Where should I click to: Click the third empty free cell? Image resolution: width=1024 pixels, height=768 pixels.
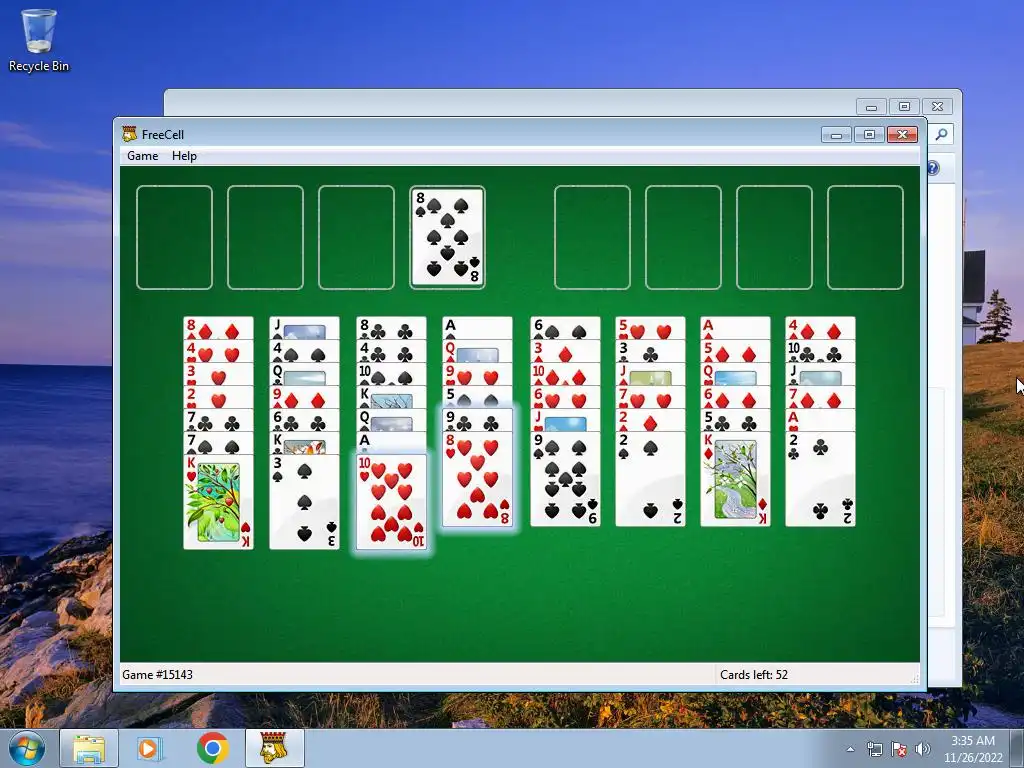click(x=356, y=237)
